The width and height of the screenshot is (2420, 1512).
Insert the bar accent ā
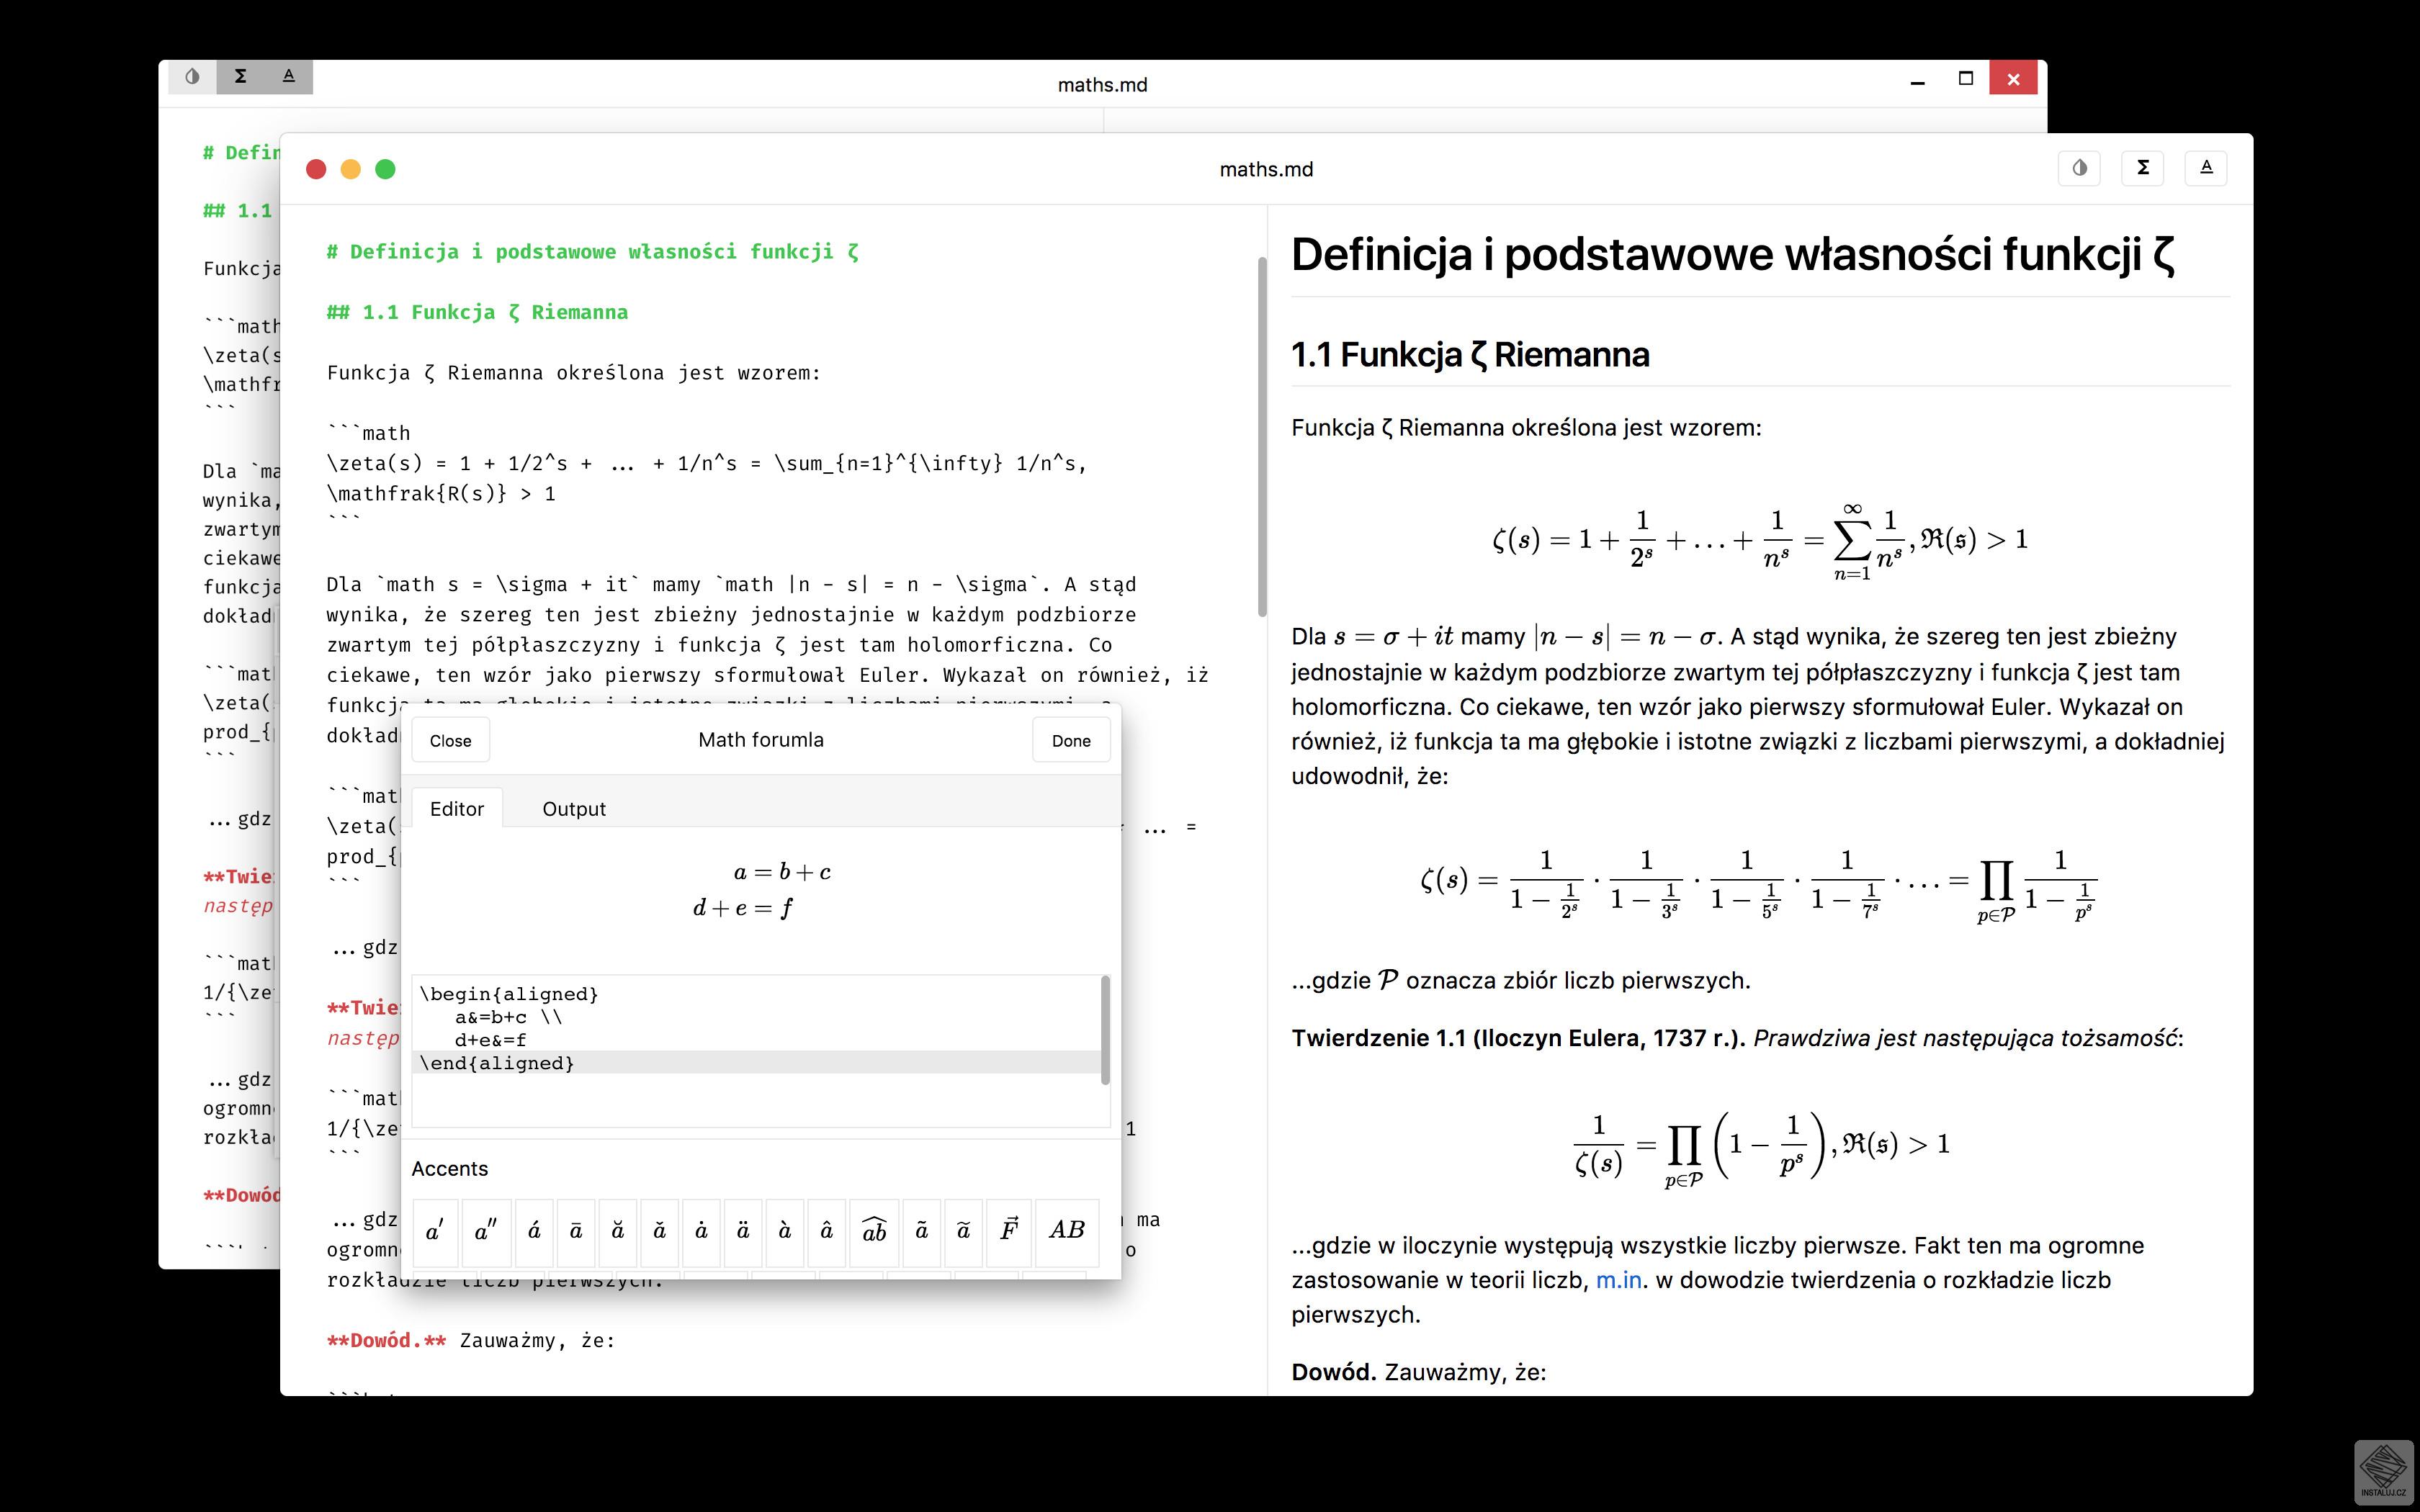(x=576, y=1232)
